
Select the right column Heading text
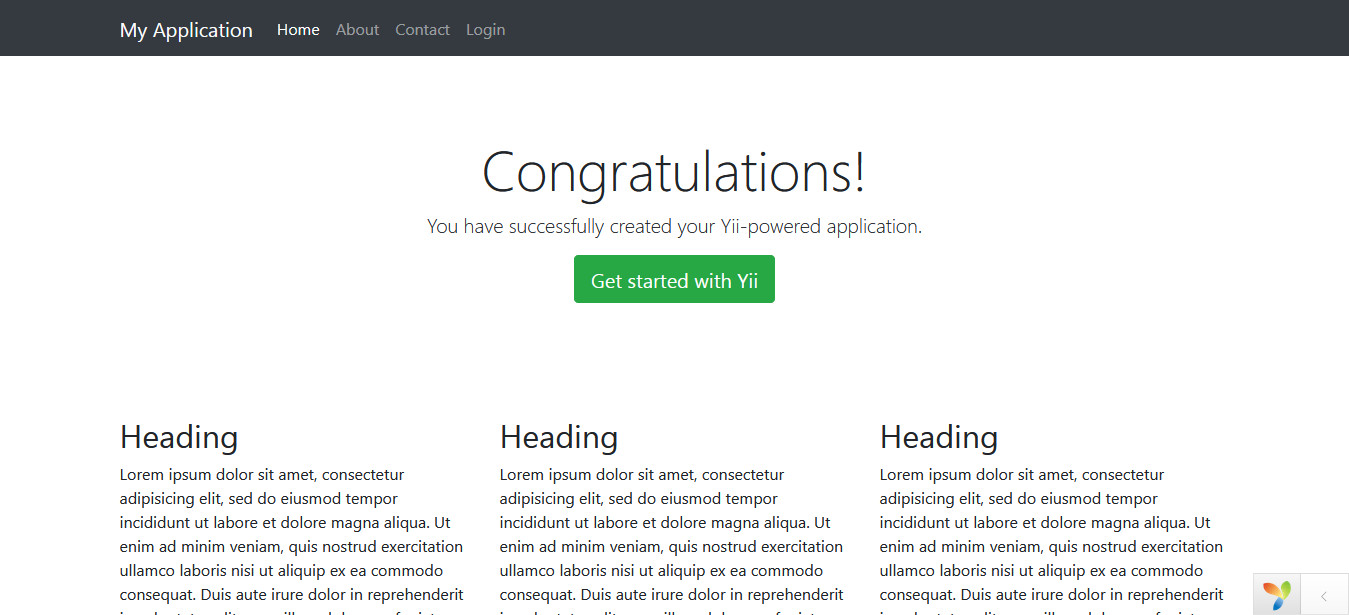click(x=939, y=437)
